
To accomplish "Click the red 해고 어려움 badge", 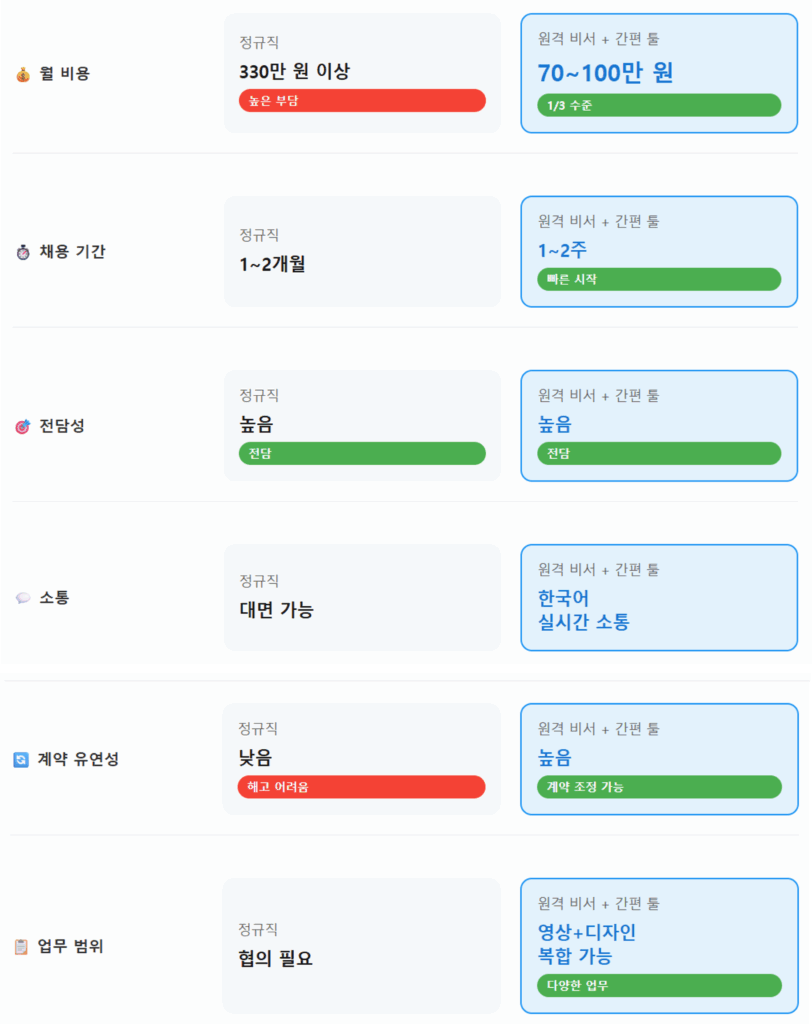I will click(x=361, y=787).
